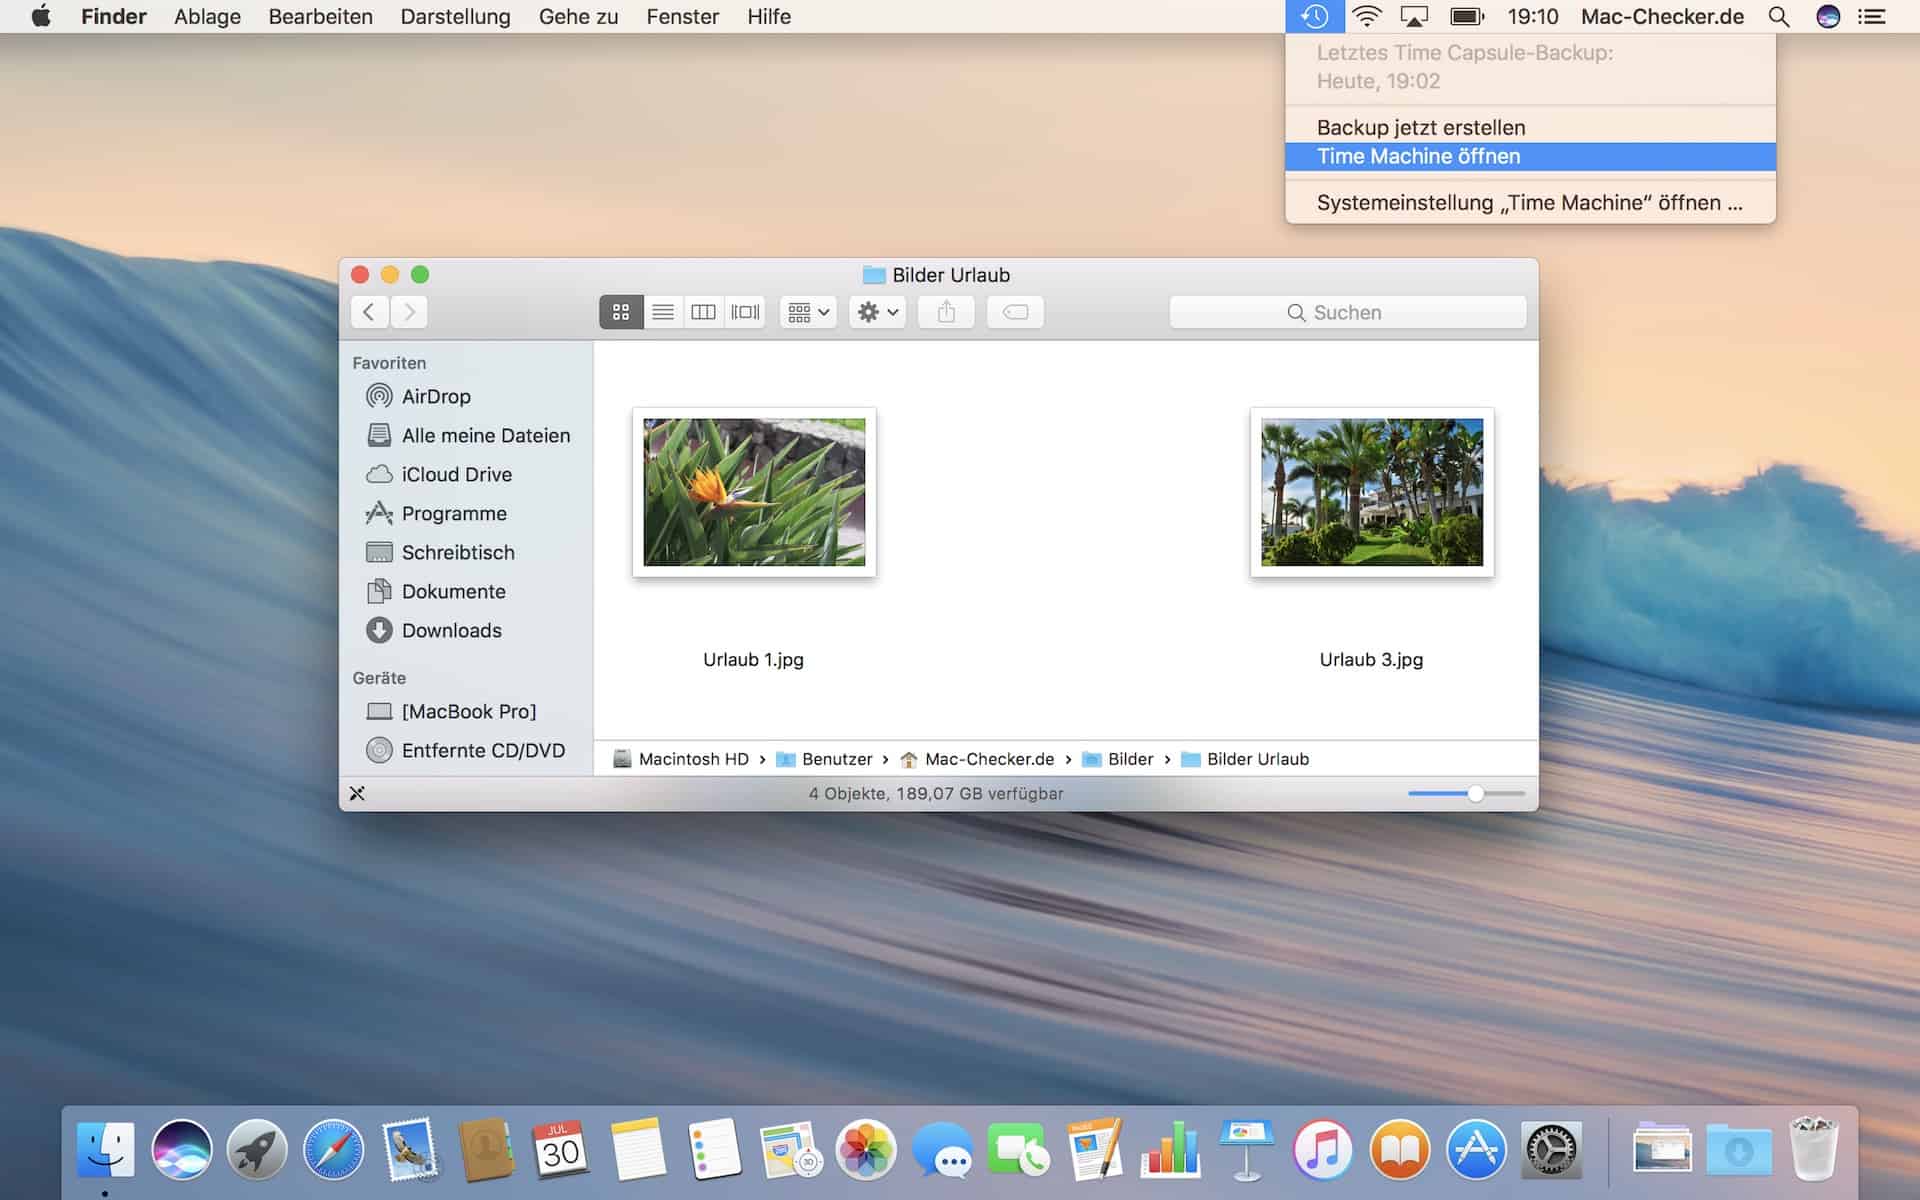Image resolution: width=1920 pixels, height=1200 pixels.
Task: Open the gear action menu
Action: (x=878, y=312)
